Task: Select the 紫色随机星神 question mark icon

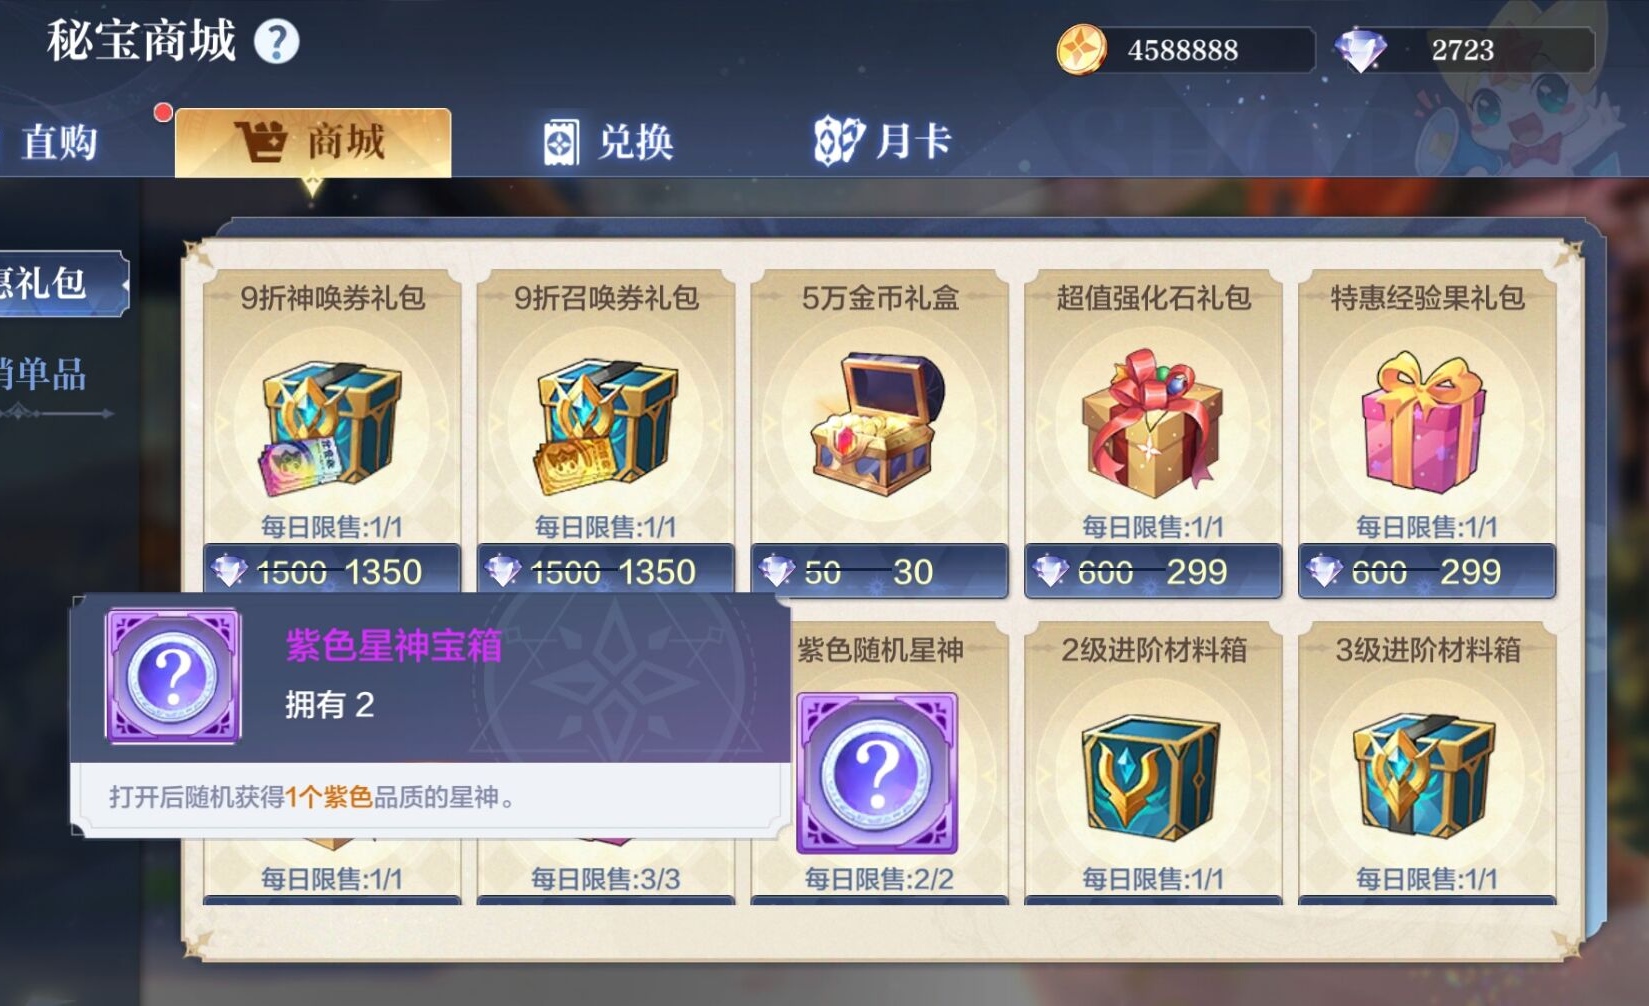Action: coord(877,774)
